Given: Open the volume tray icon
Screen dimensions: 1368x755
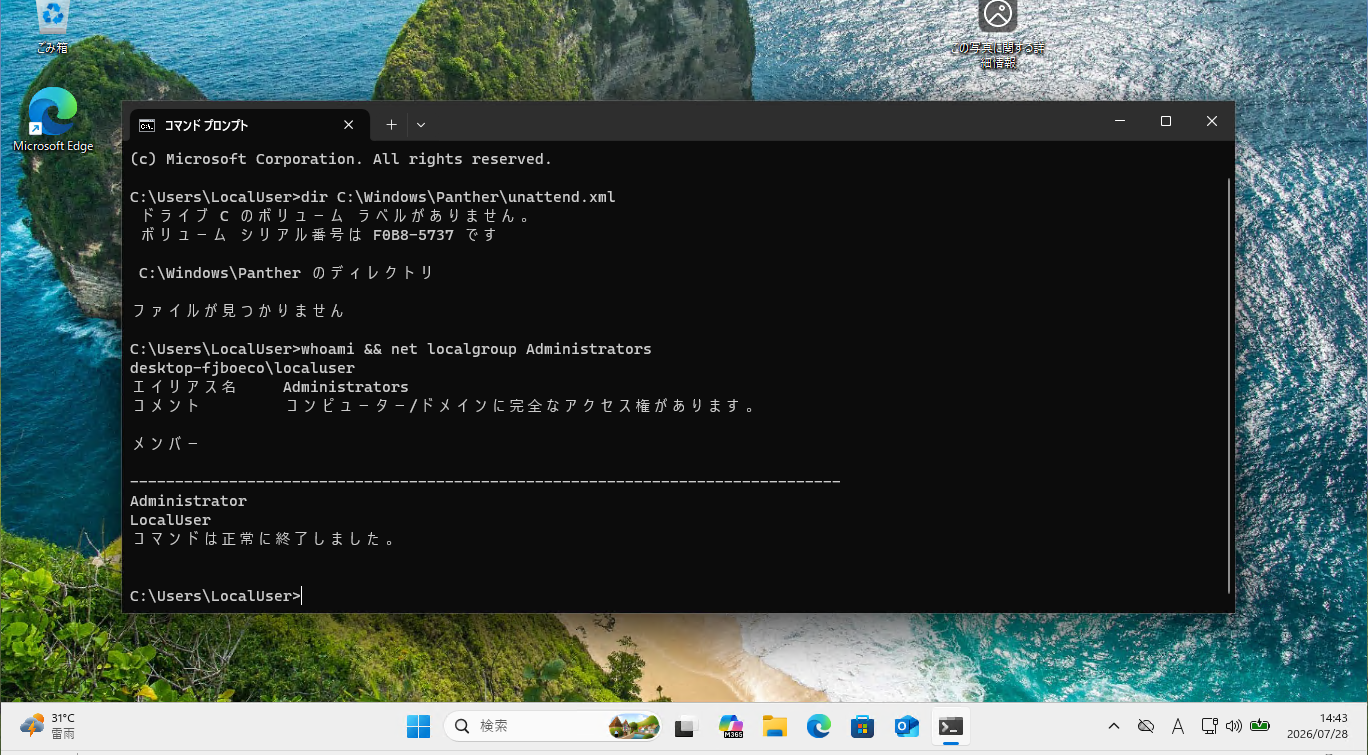Looking at the screenshot, I should coord(1233,726).
